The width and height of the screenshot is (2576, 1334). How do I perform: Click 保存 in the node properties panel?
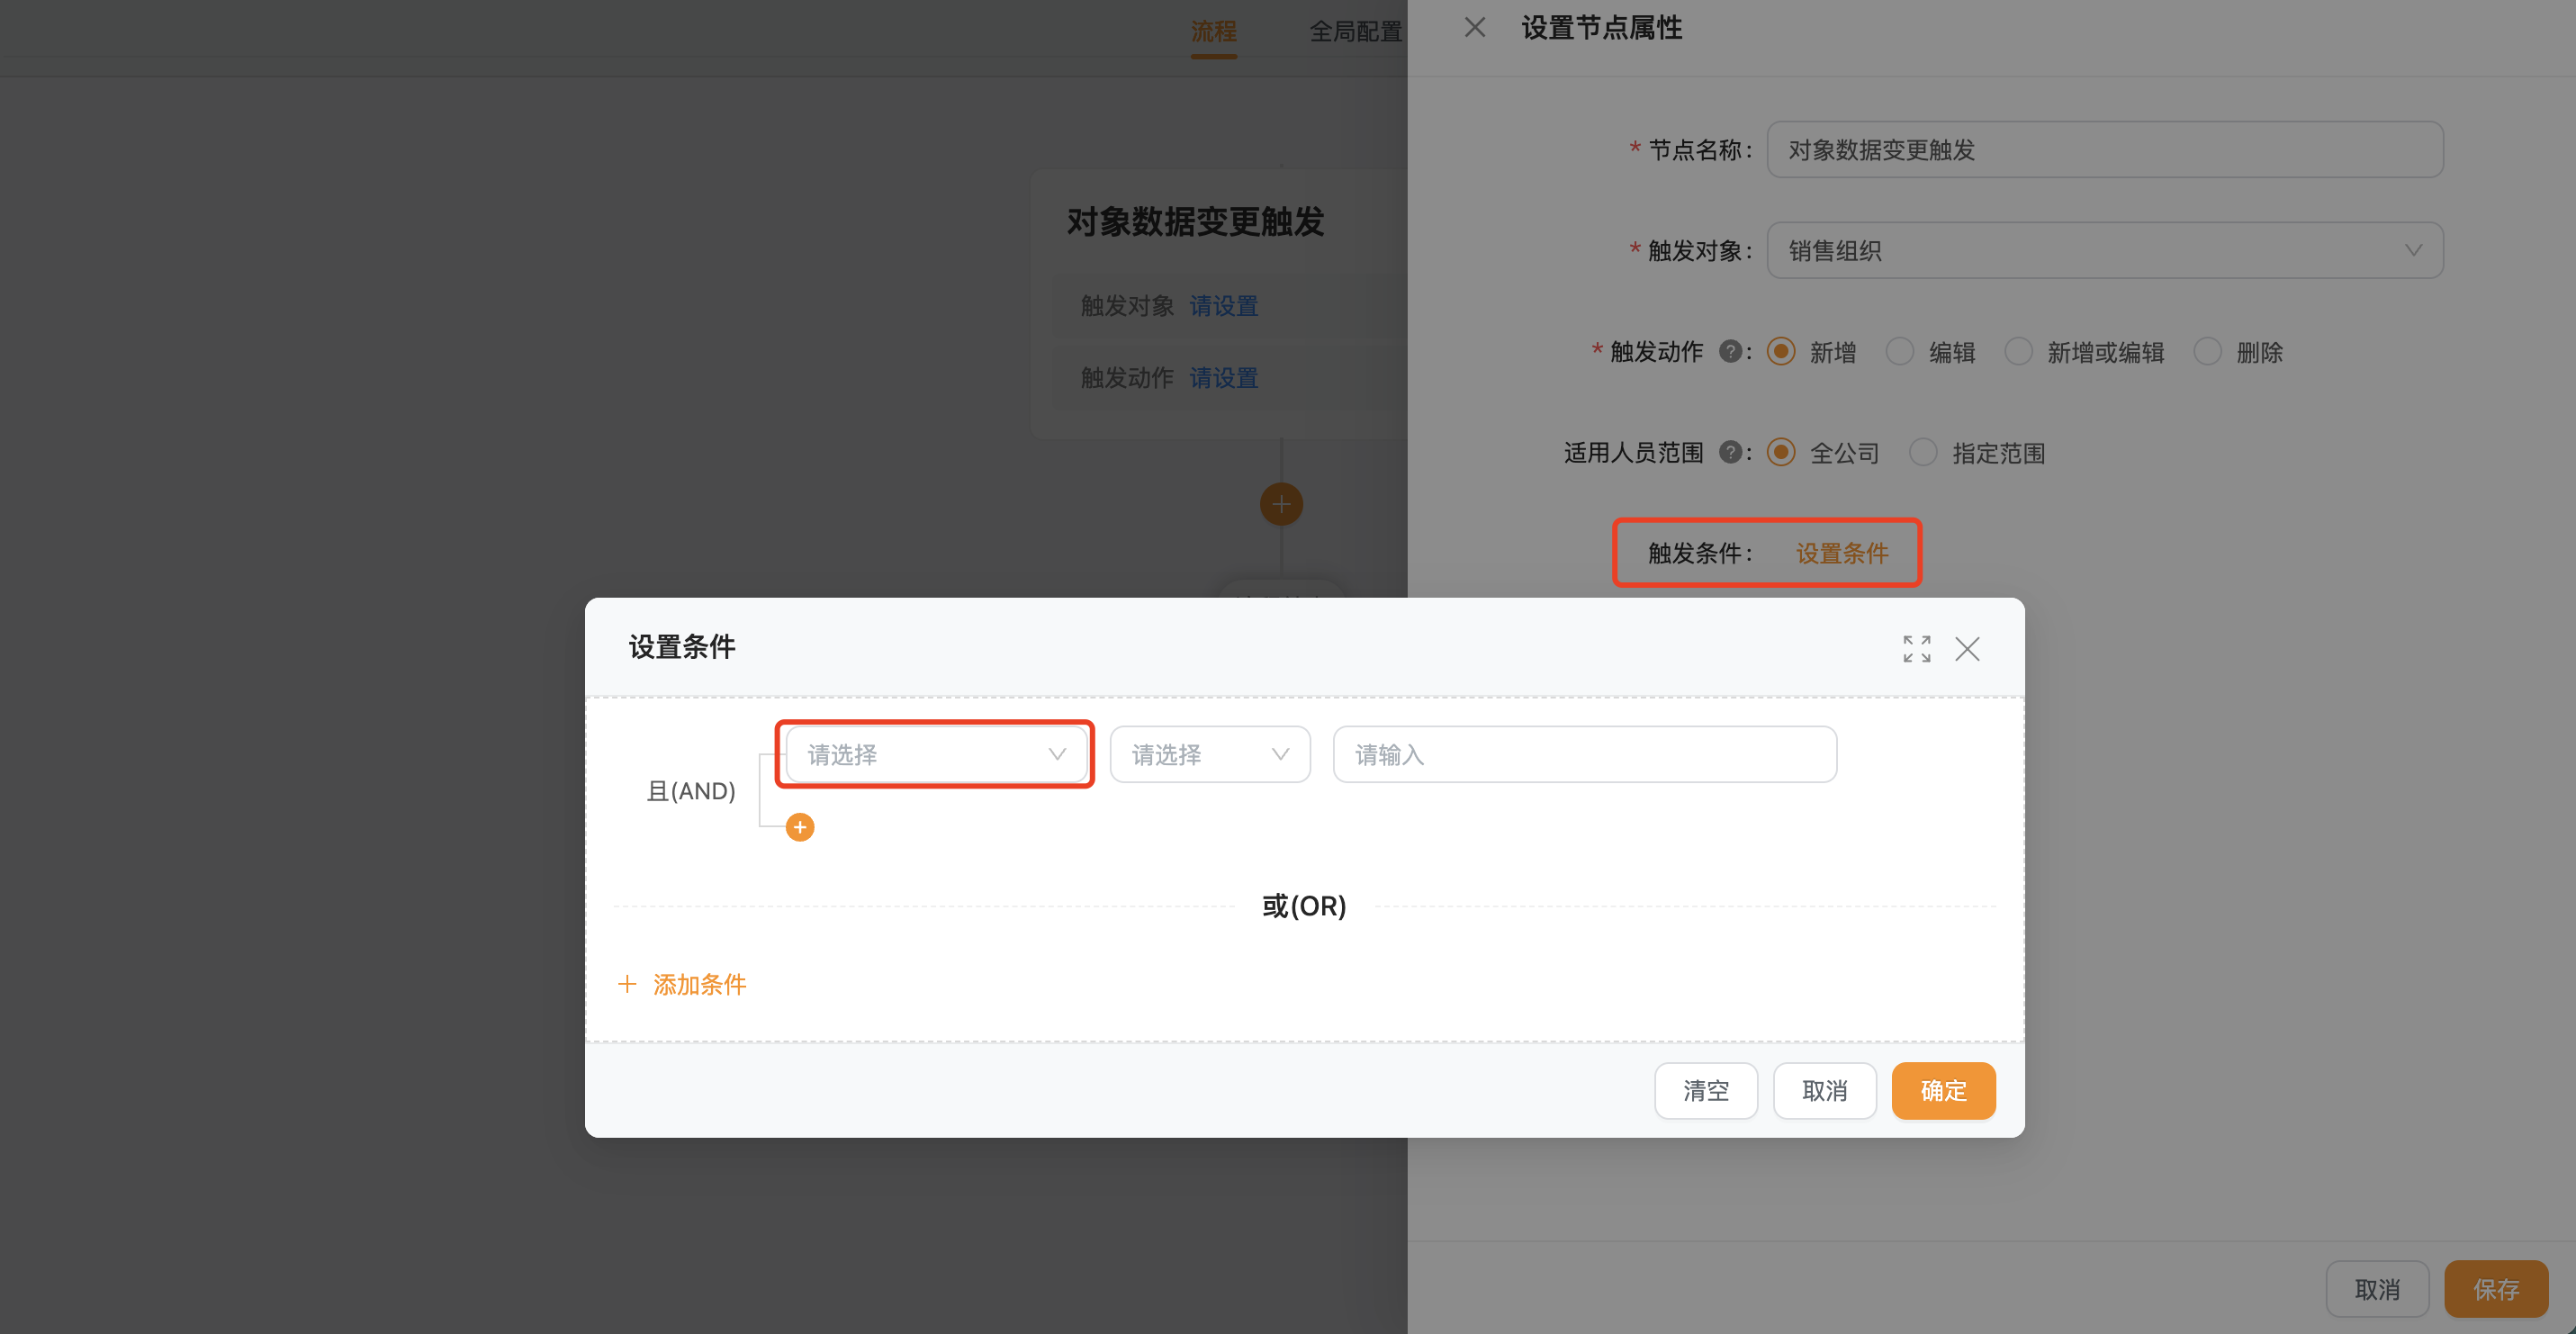pyautogui.click(x=2496, y=1290)
